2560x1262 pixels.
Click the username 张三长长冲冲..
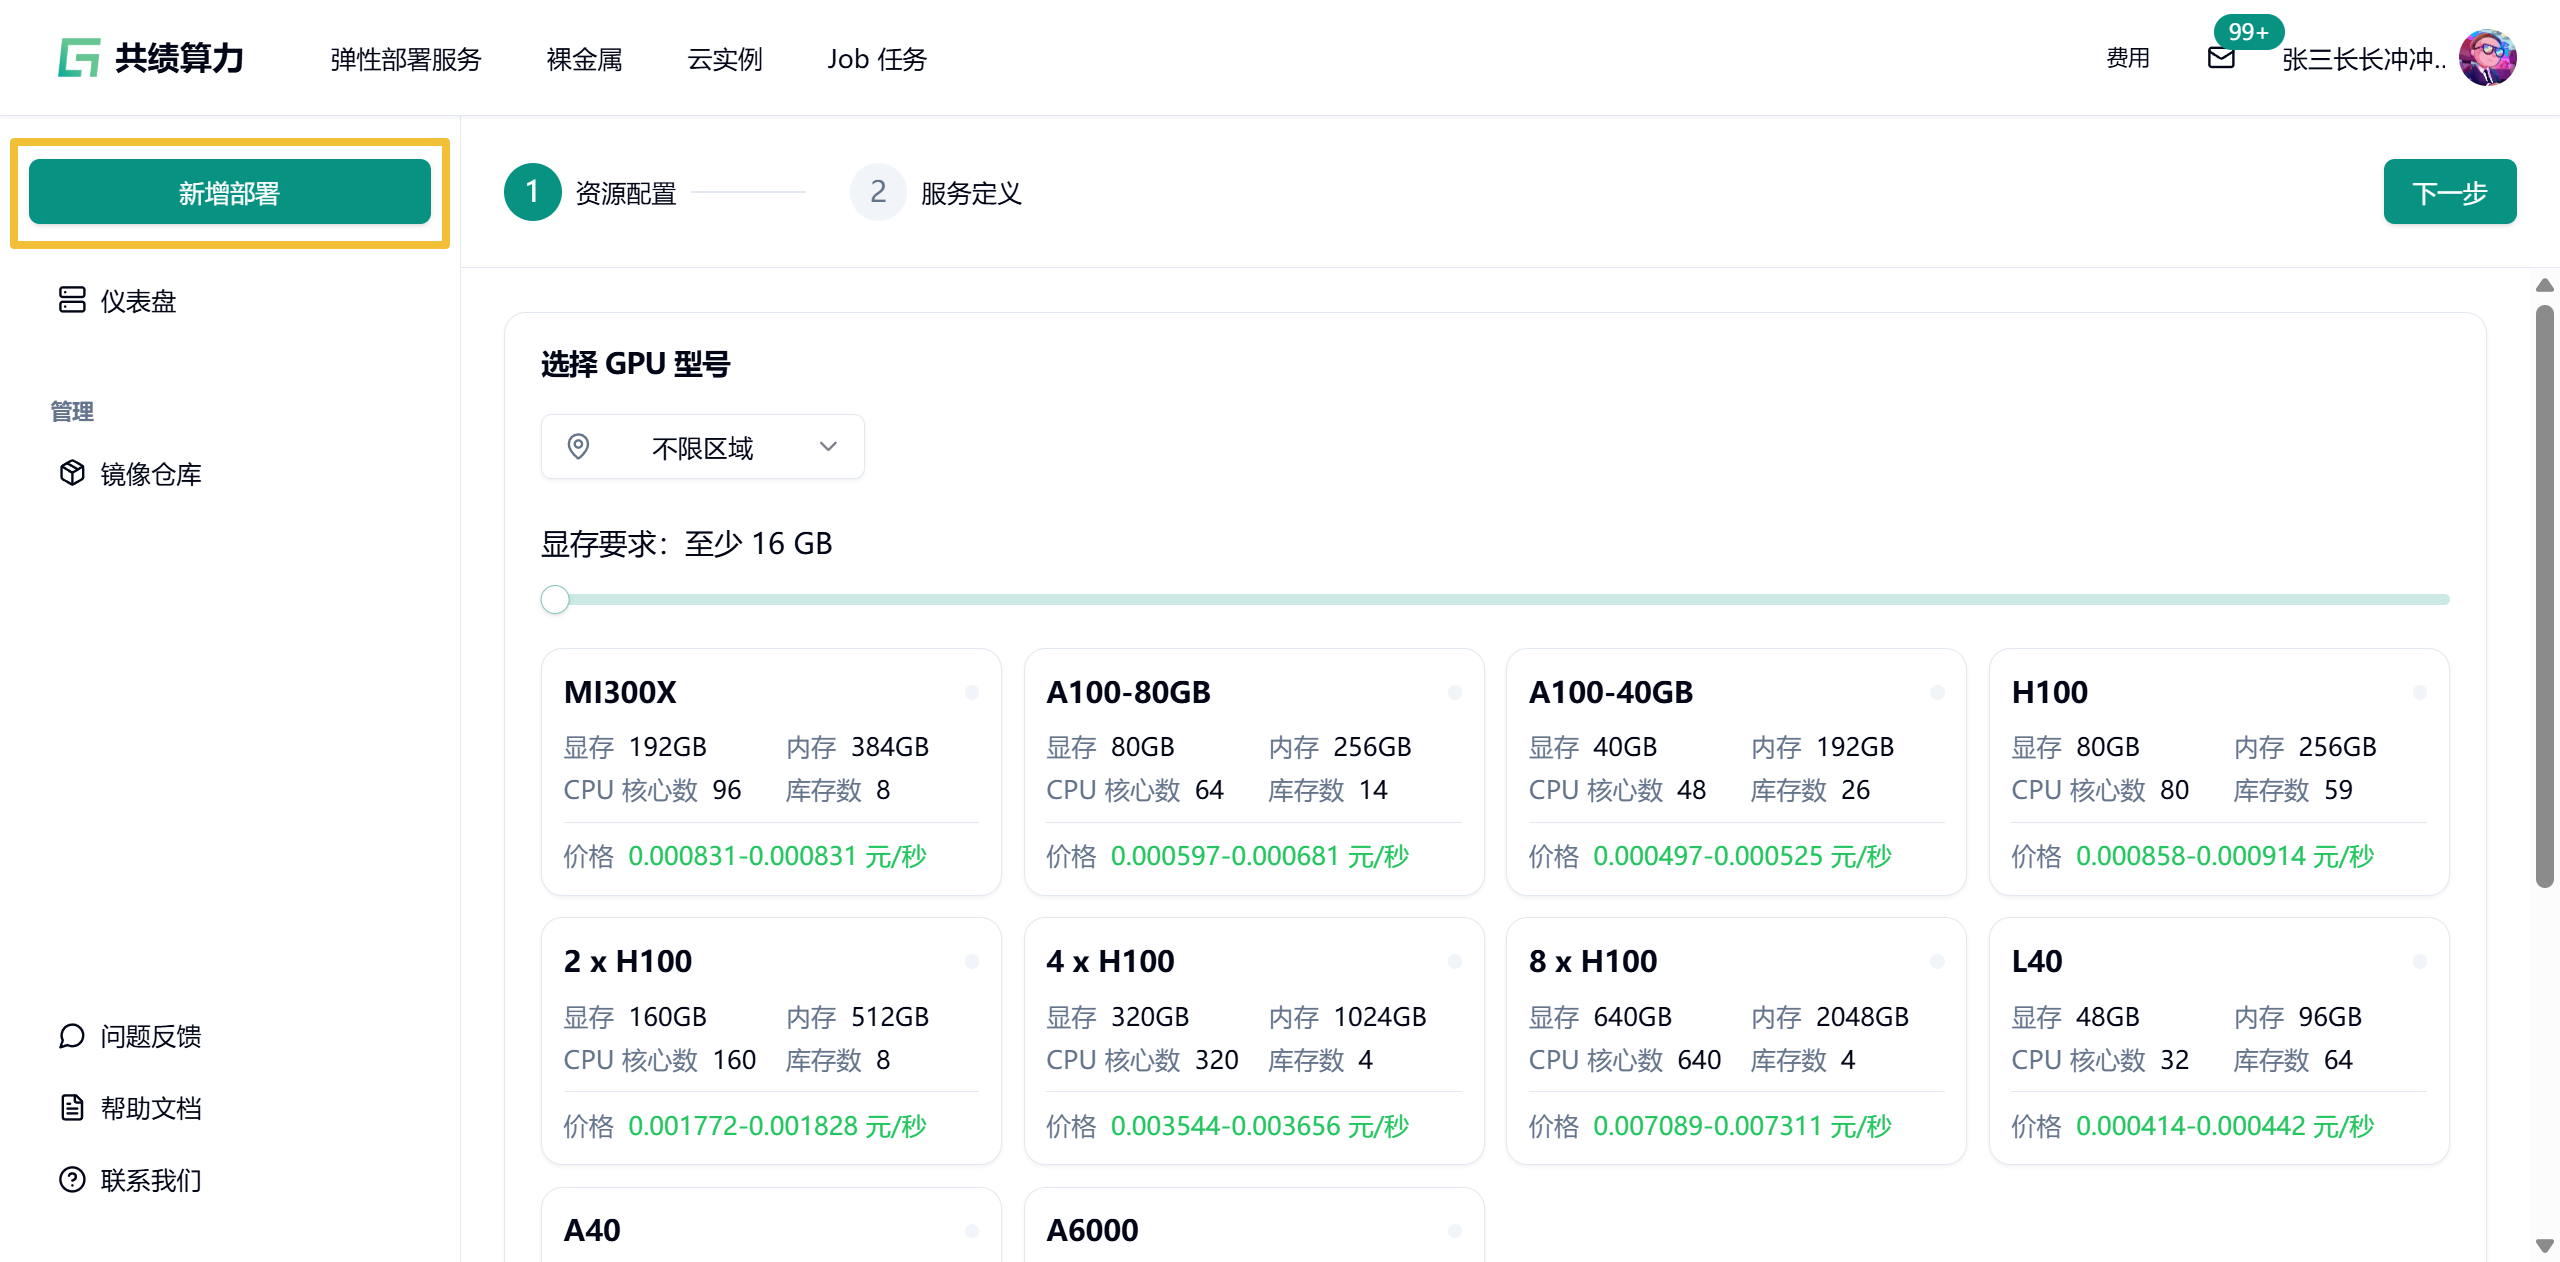point(2364,59)
